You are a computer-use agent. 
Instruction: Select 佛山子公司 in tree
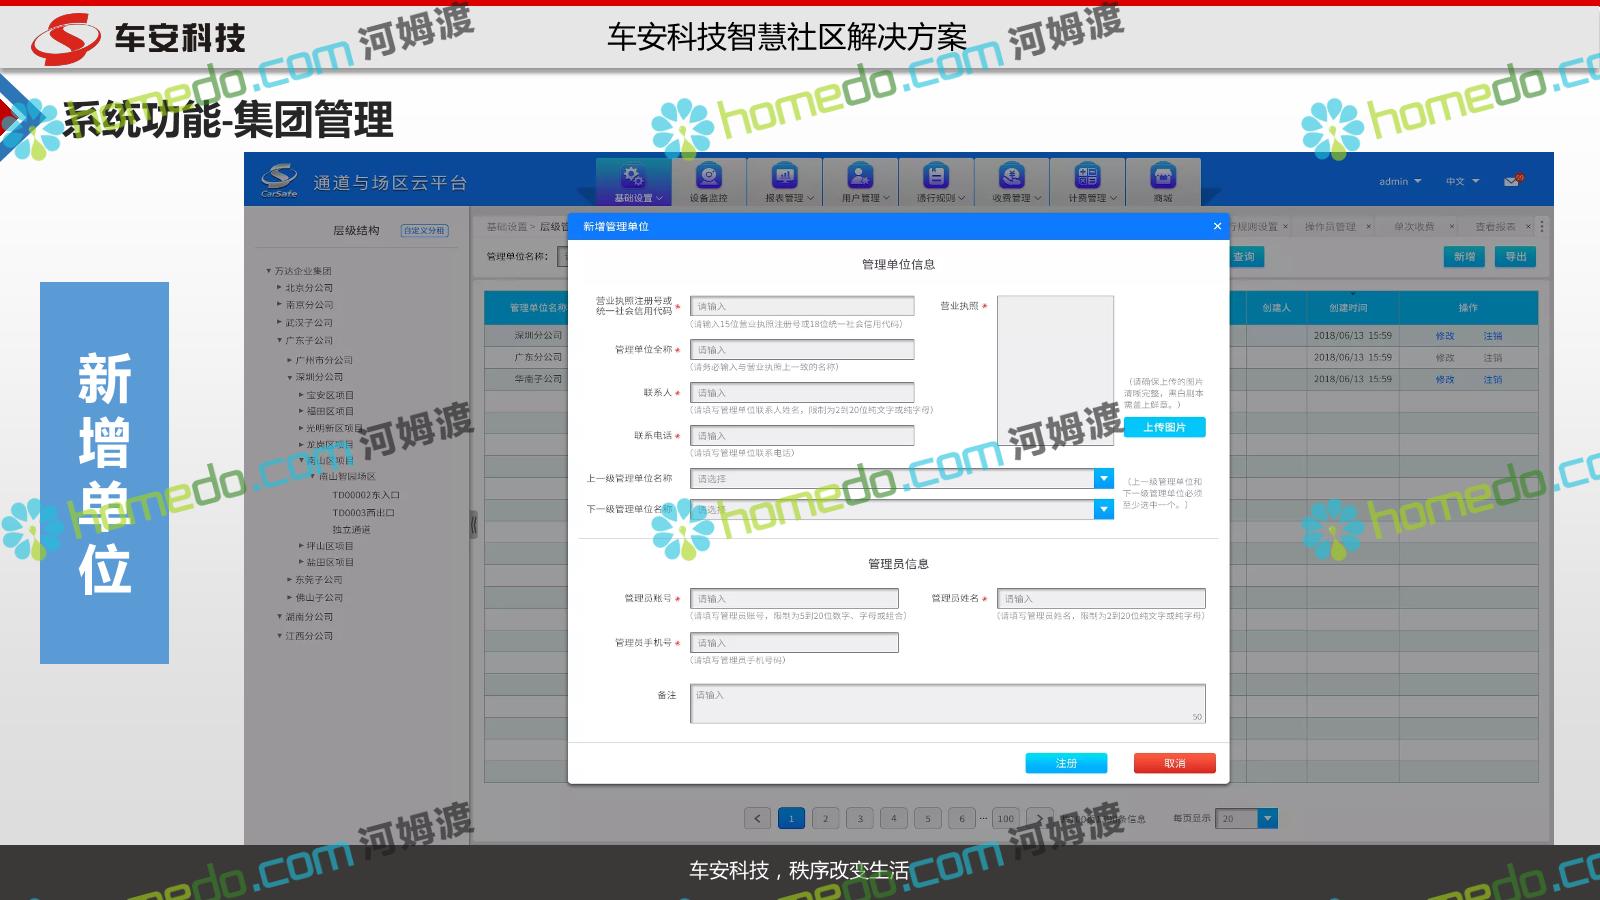pyautogui.click(x=319, y=598)
